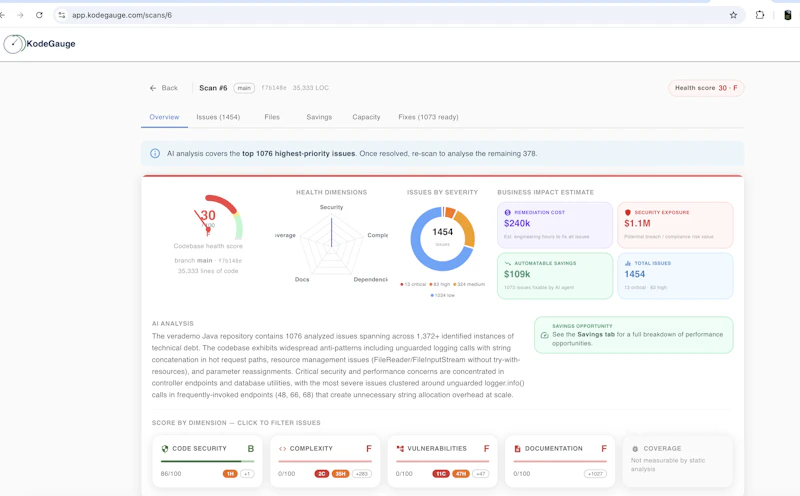This screenshot has width=800, height=496.
Task: Click the Code Security 86/100 progress bar
Action: click(x=208, y=461)
